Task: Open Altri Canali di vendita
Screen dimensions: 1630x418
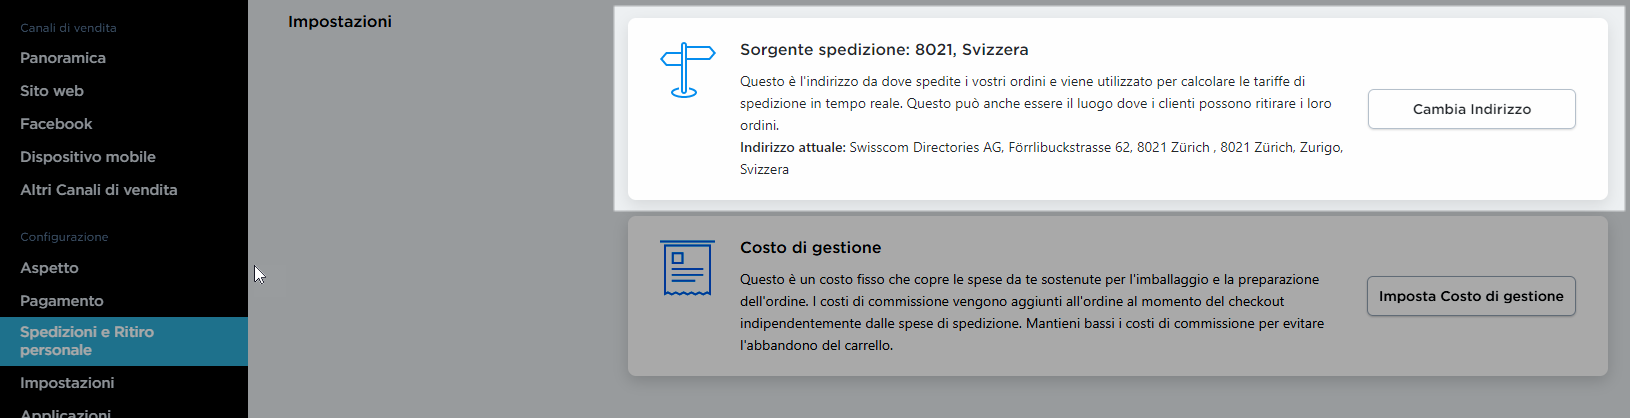Action: (x=99, y=190)
